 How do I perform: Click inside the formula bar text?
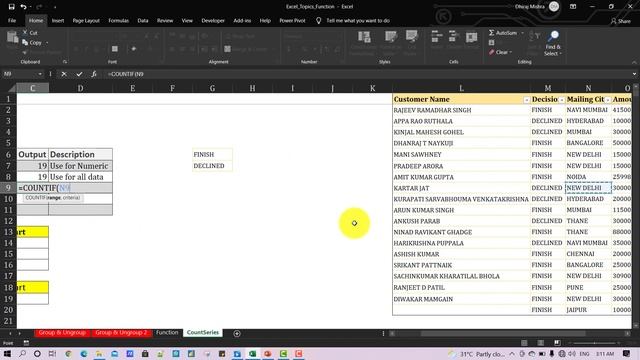pos(126,74)
